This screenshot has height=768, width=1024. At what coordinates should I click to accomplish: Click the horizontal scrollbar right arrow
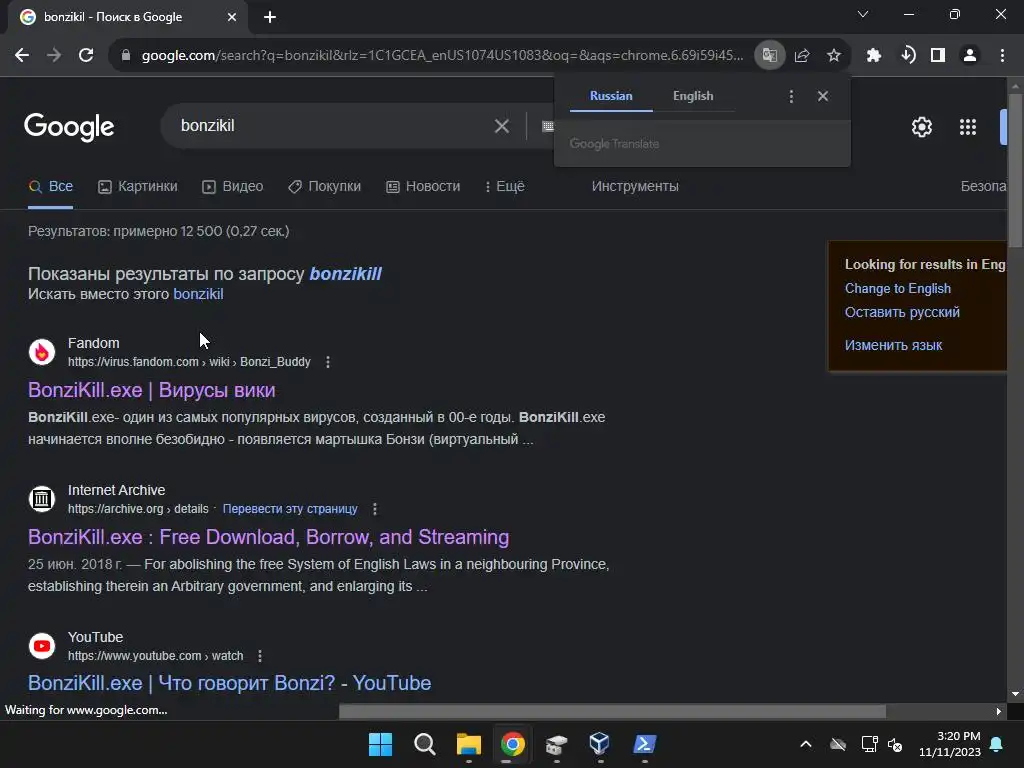999,711
